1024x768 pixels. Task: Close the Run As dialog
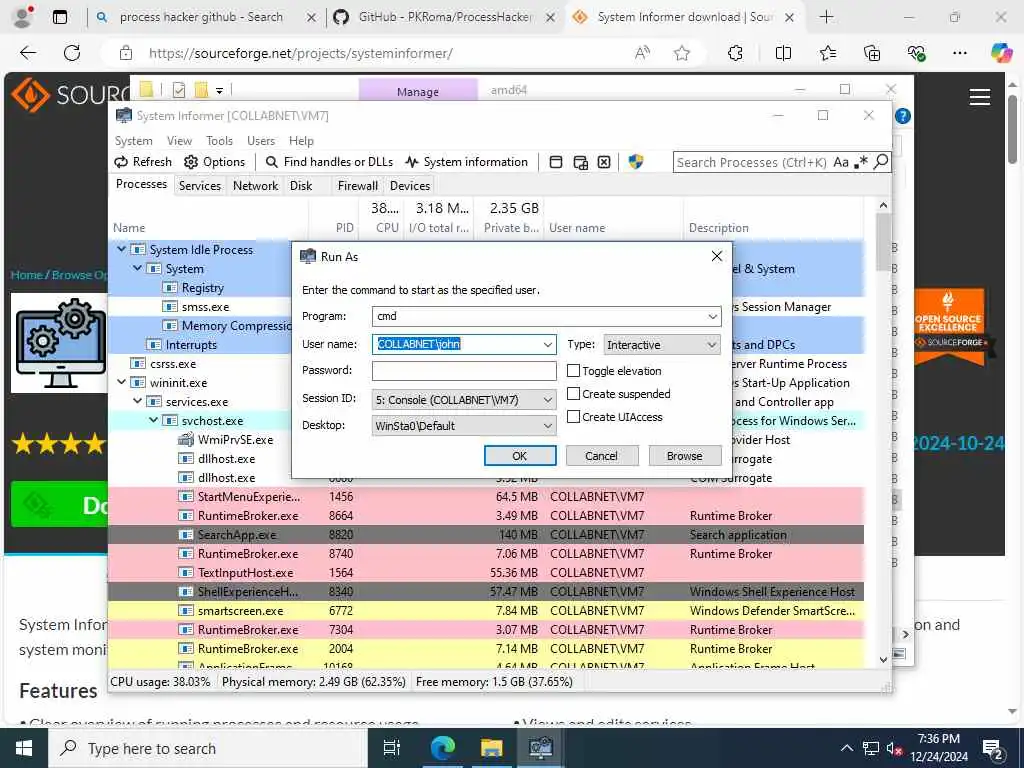point(716,256)
